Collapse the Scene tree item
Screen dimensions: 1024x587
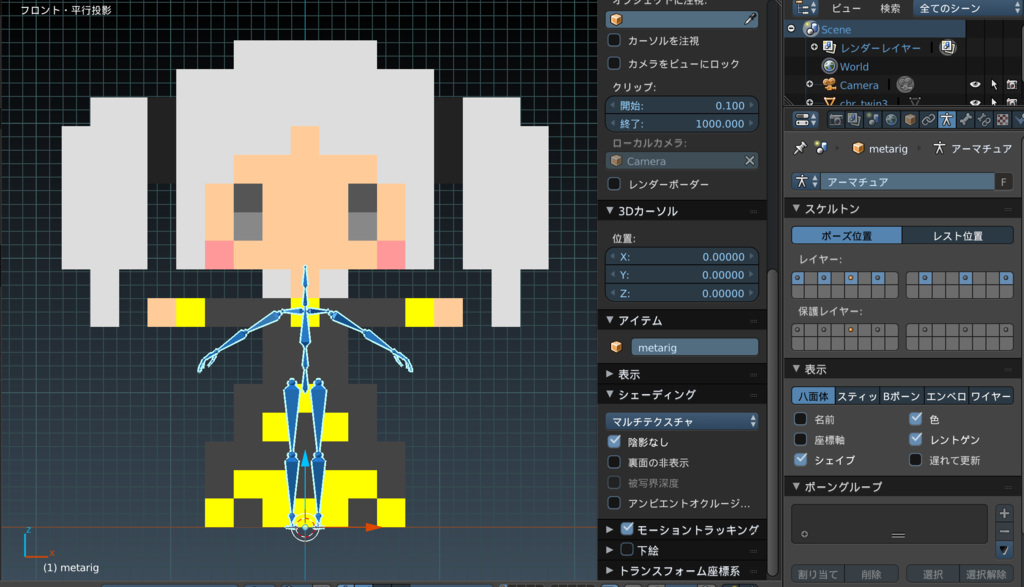[x=792, y=29]
